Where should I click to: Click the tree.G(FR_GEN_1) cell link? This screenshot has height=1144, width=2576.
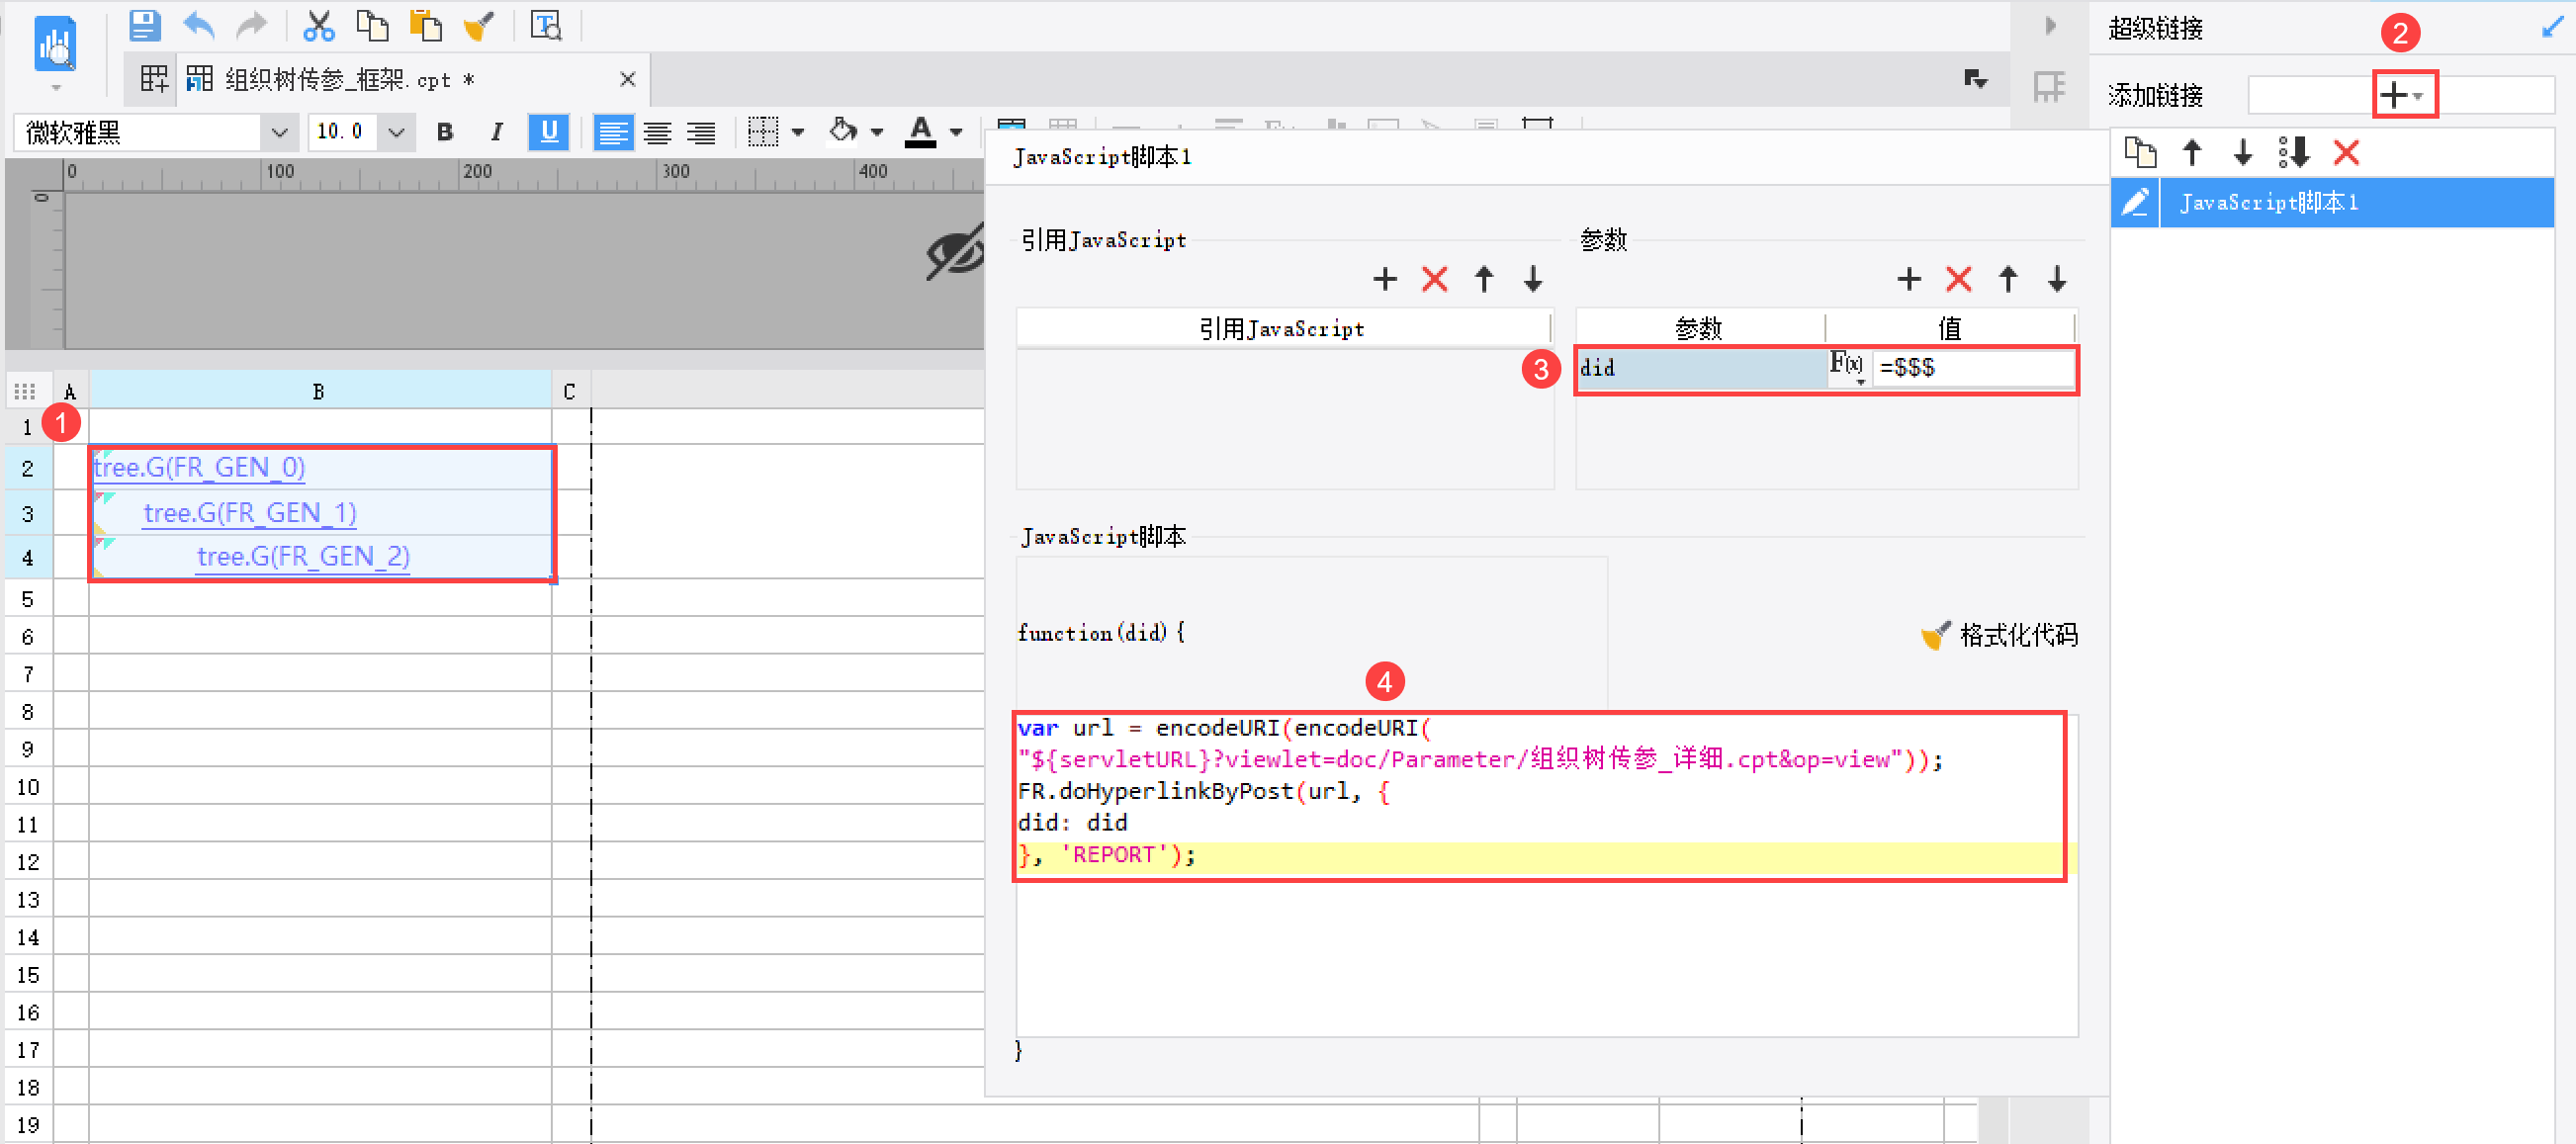point(250,513)
